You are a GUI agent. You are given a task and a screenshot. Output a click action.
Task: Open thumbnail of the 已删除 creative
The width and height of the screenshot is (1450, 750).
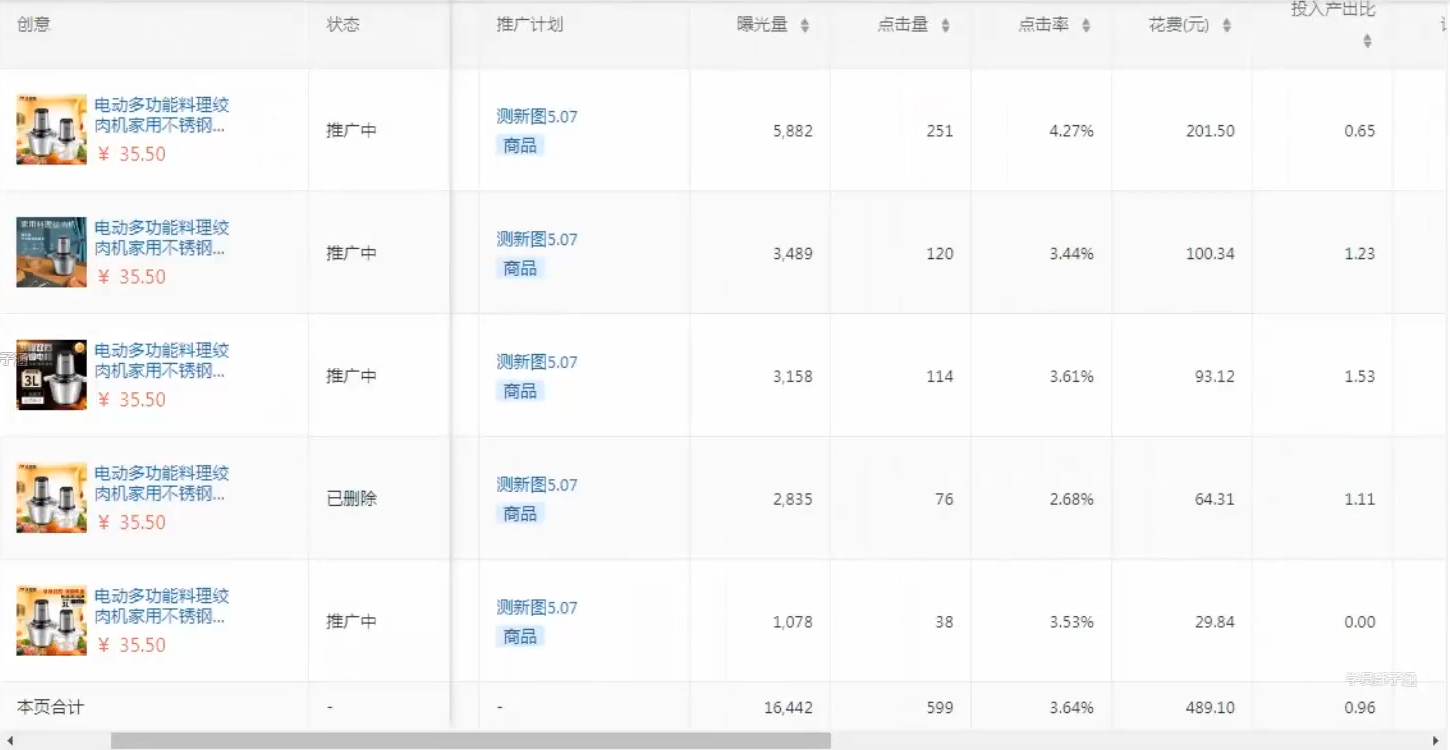pos(52,497)
